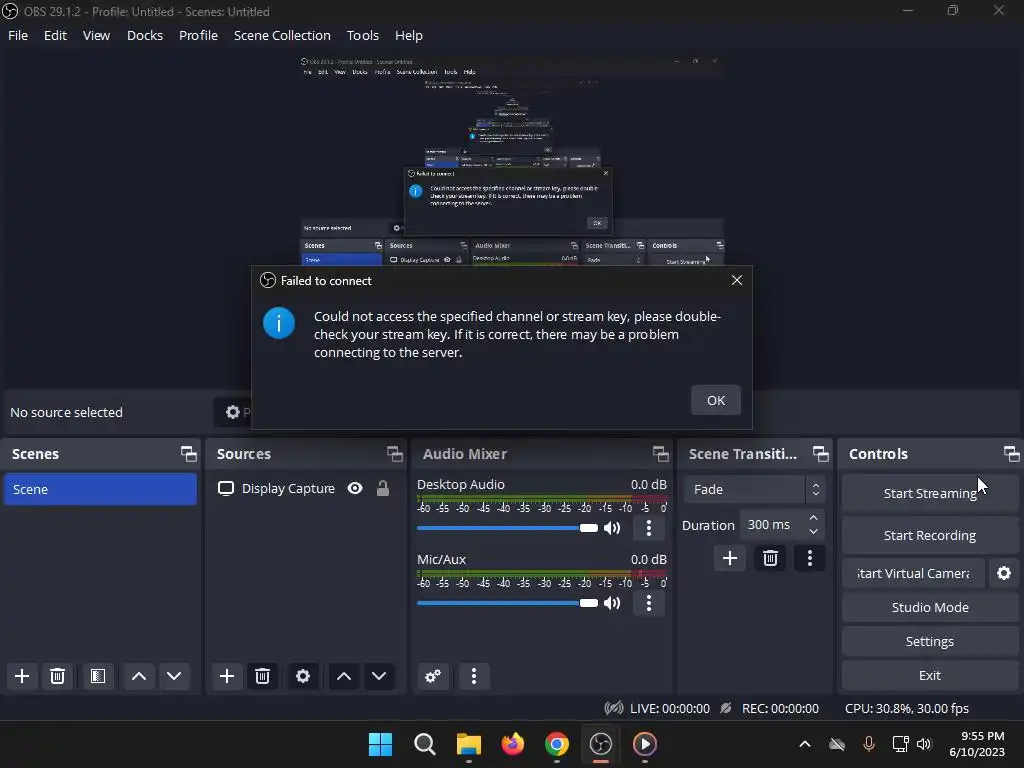Adjust the Mic/Aux volume slider
Screen dimensions: 1024x768
507,603
